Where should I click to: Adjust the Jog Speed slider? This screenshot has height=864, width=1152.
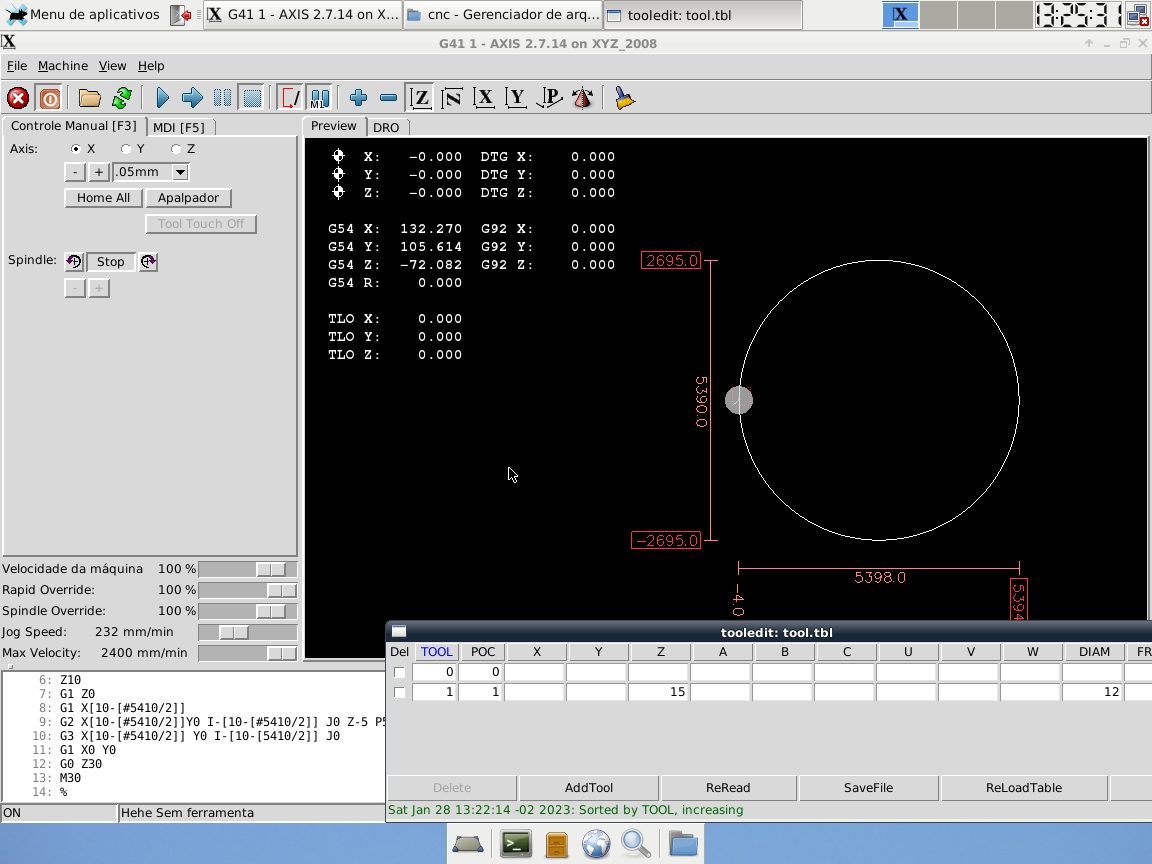click(x=233, y=632)
